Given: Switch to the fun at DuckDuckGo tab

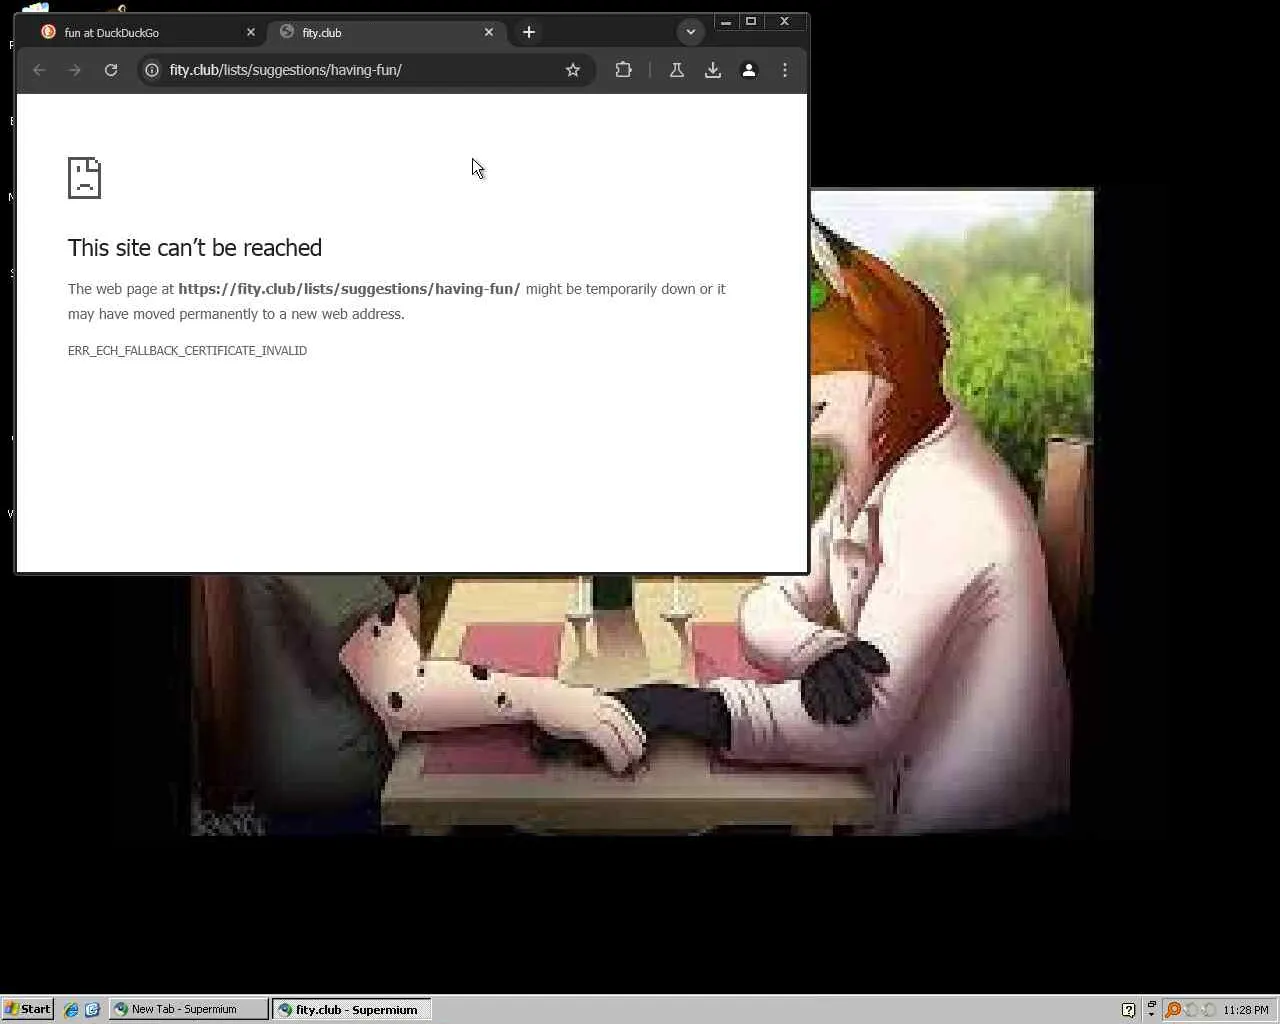Looking at the screenshot, I should click(148, 32).
